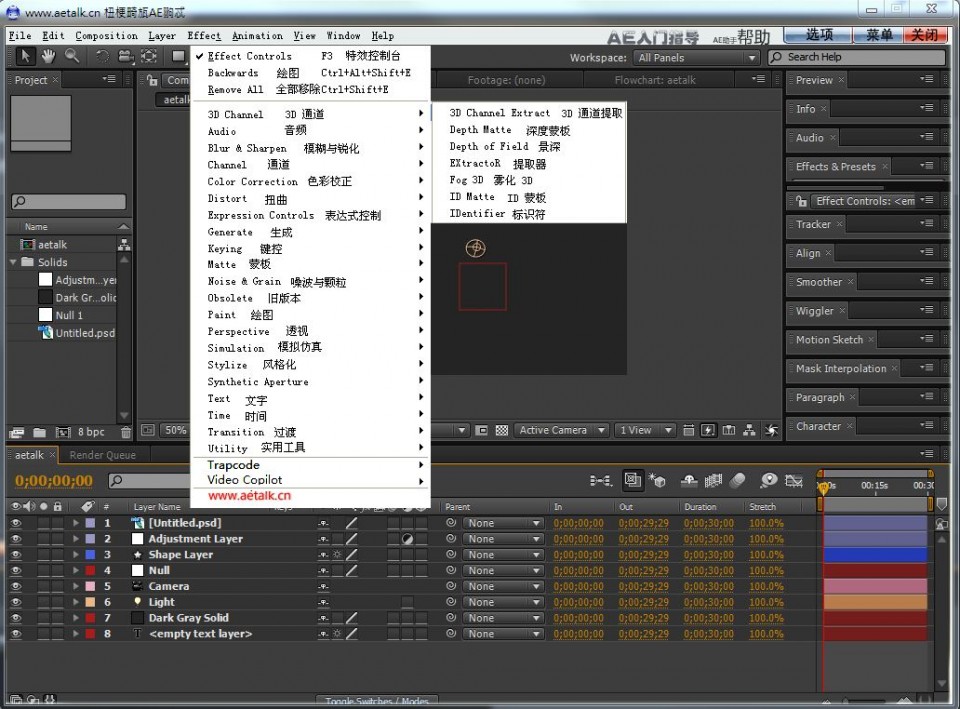The width and height of the screenshot is (960, 709).
Task: Click the trash icon in Project panel
Action: pos(125,432)
